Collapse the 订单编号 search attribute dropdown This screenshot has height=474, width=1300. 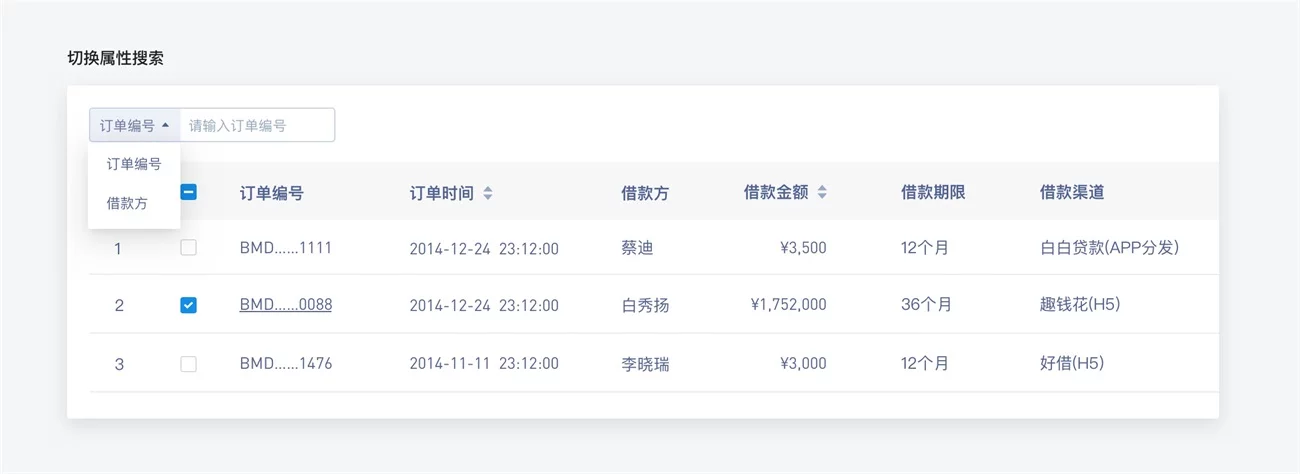[135, 125]
